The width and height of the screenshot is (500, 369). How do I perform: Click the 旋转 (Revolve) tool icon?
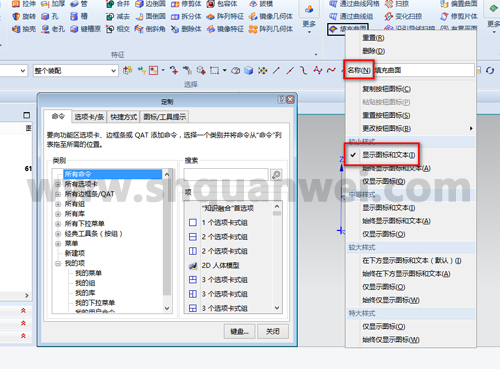click(16, 16)
